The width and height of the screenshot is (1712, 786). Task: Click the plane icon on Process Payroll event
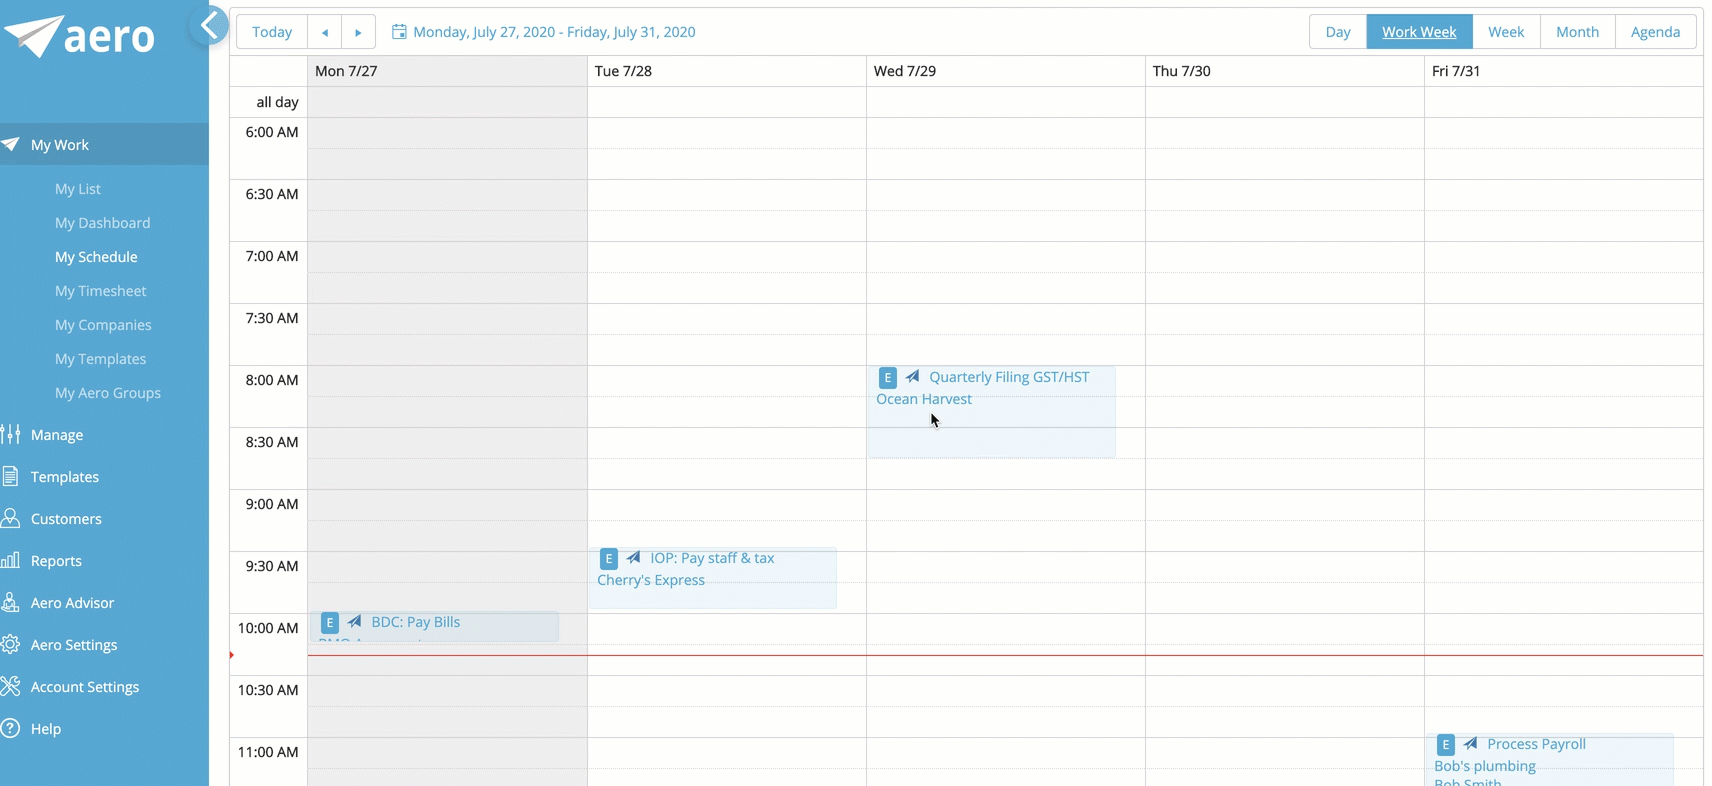(1470, 744)
